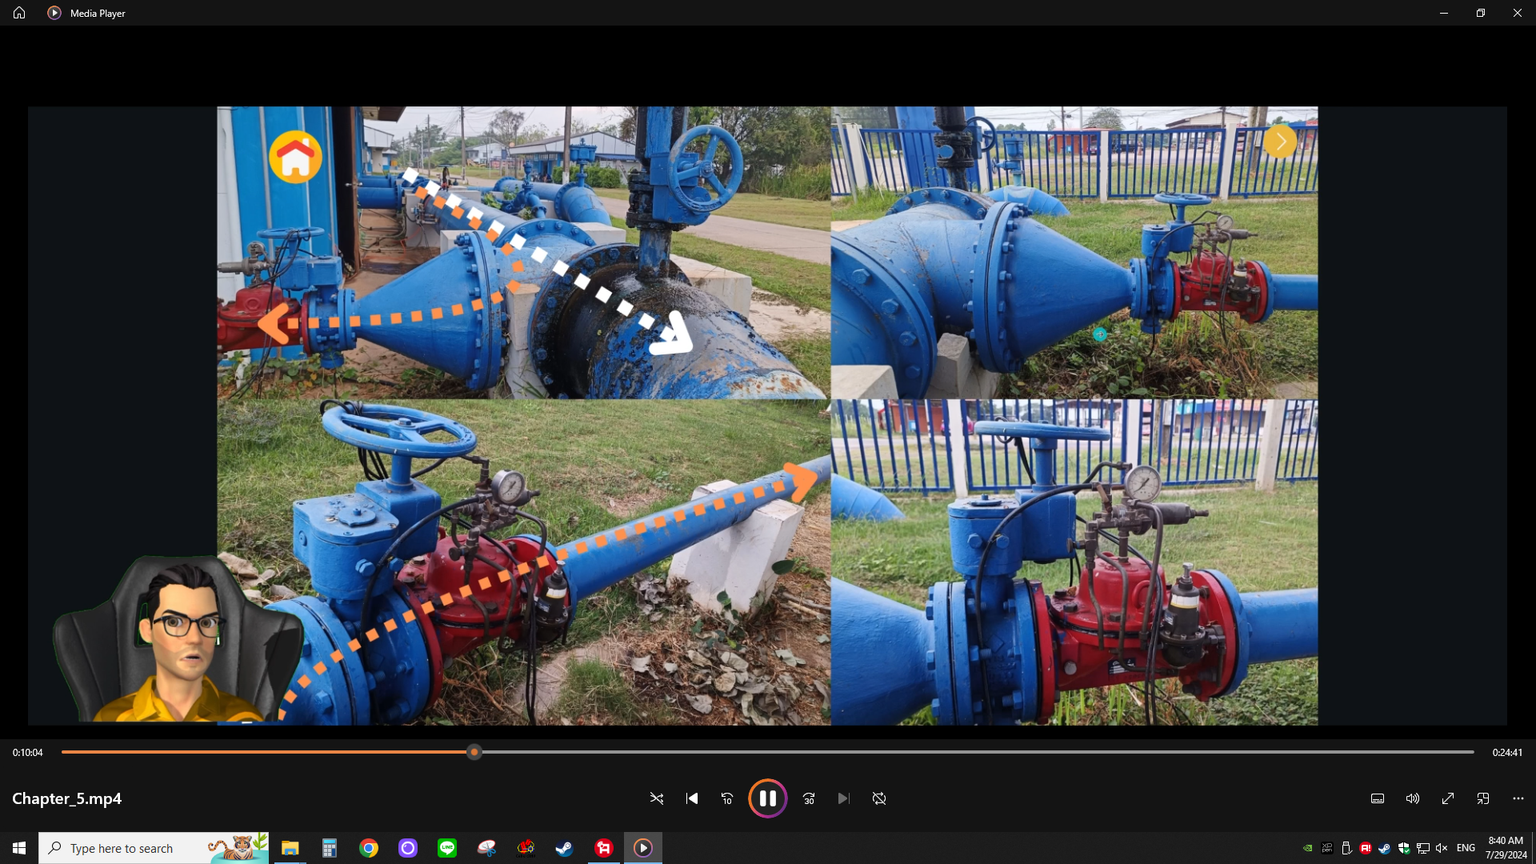Open the volume control

pos(1412,799)
